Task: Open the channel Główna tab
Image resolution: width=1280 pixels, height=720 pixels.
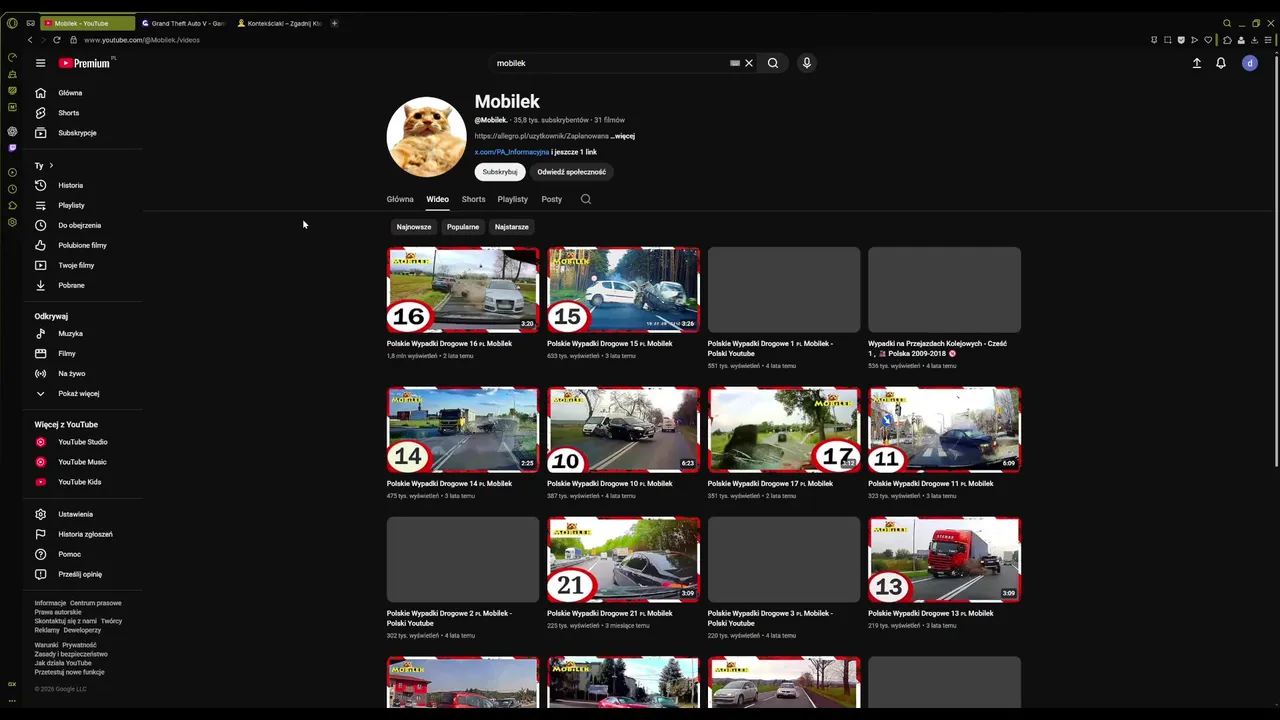Action: coord(400,199)
